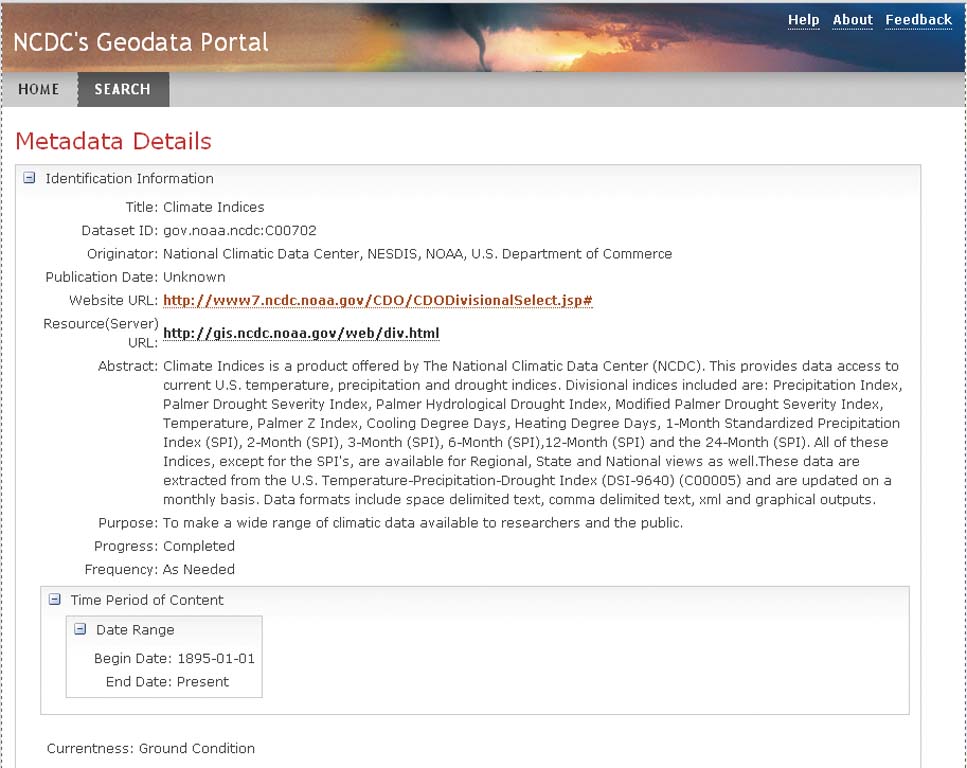Collapse Identification Information using its minus icon
Screen dimensions: 967x768
(x=30, y=179)
